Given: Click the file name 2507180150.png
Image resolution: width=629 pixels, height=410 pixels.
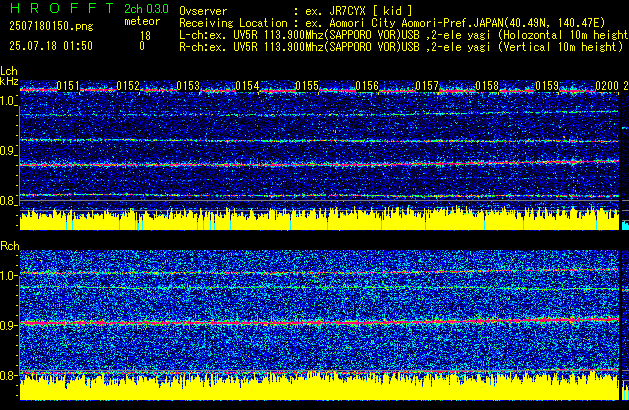Looking at the screenshot, I should coord(51,26).
